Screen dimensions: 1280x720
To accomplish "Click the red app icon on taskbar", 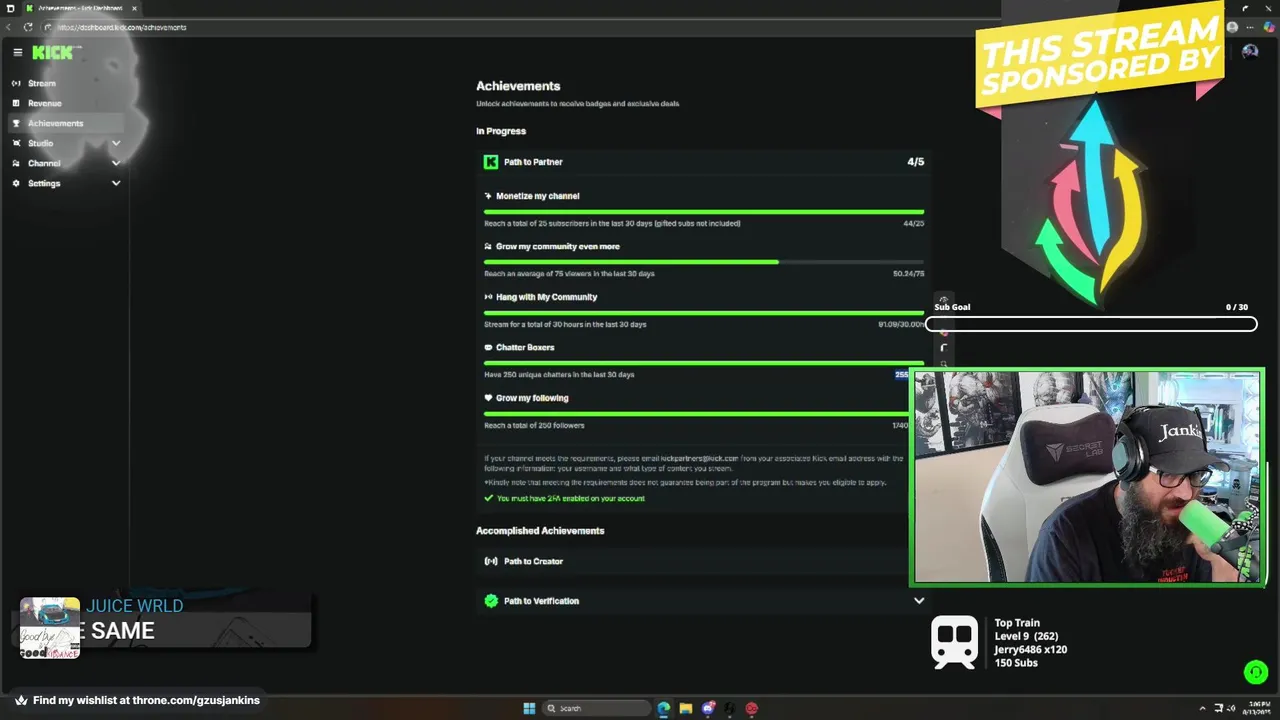I will coord(752,708).
